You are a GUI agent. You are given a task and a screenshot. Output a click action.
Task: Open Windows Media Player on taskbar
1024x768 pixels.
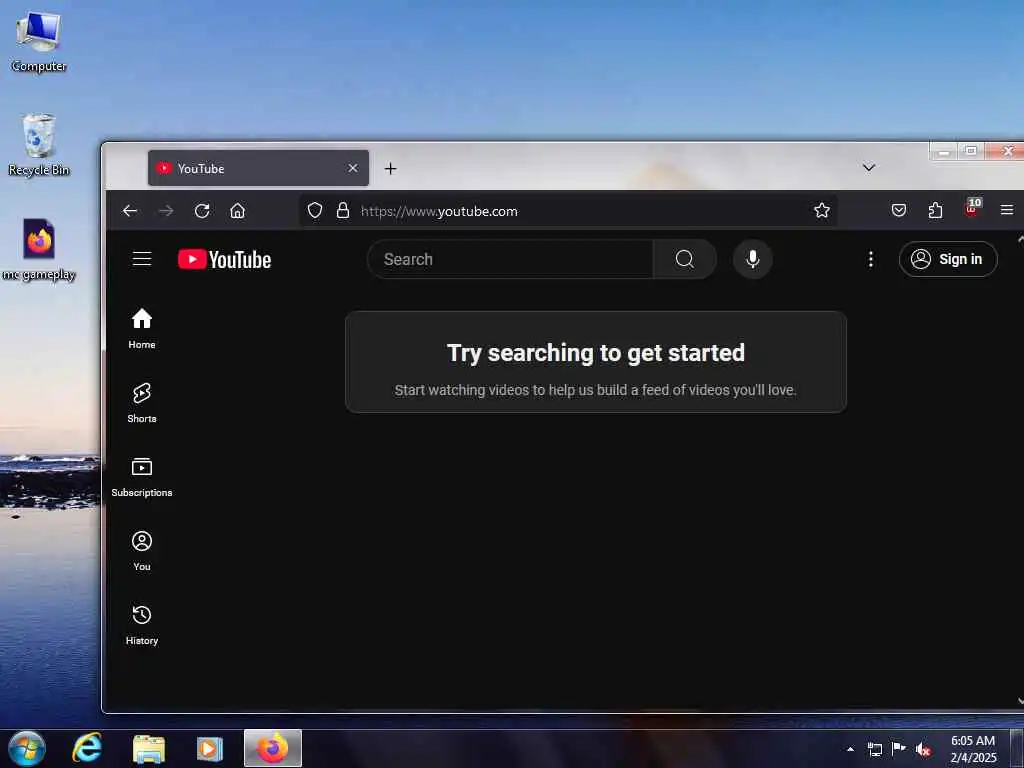click(210, 748)
